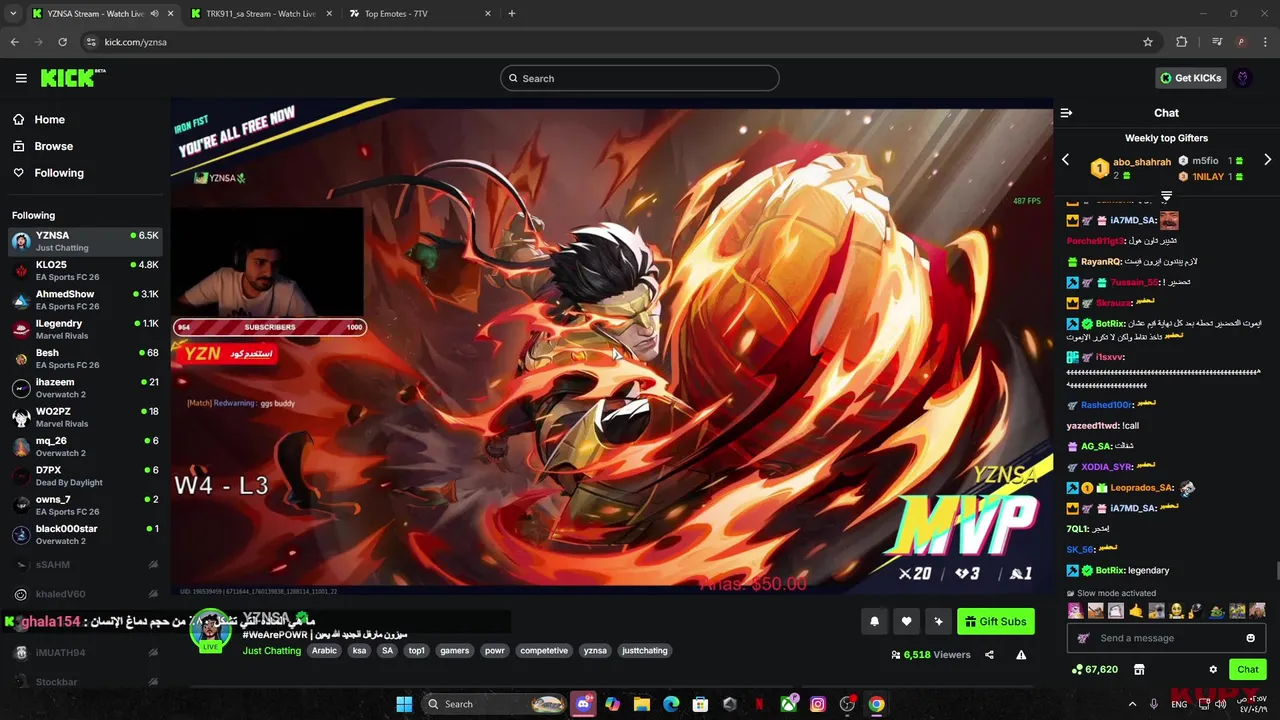1280x720 pixels.
Task: Open Windows Start menu
Action: coord(404,704)
